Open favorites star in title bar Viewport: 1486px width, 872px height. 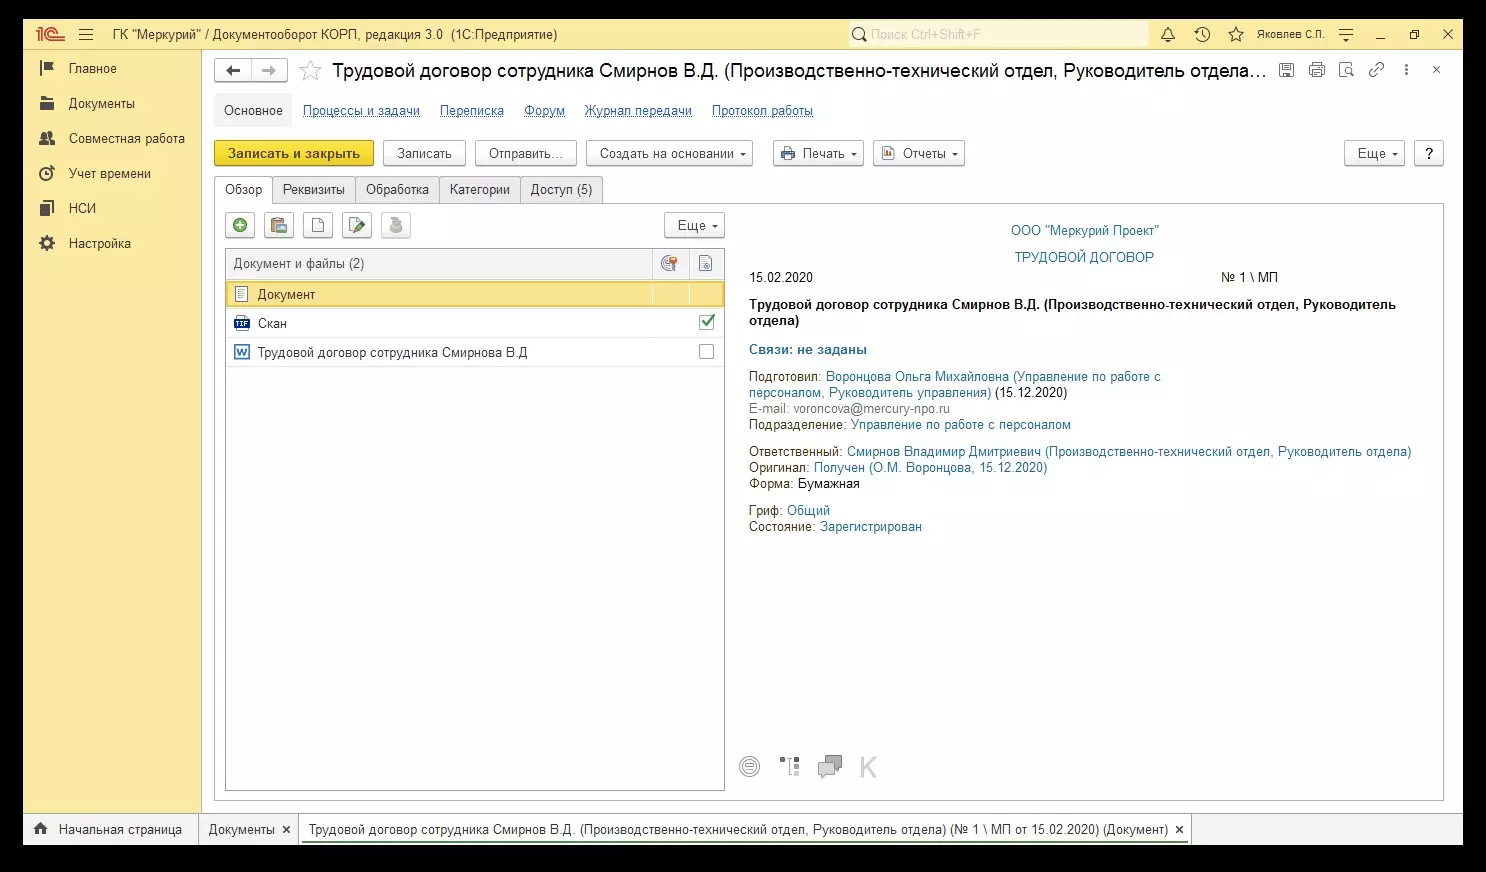(x=1236, y=34)
